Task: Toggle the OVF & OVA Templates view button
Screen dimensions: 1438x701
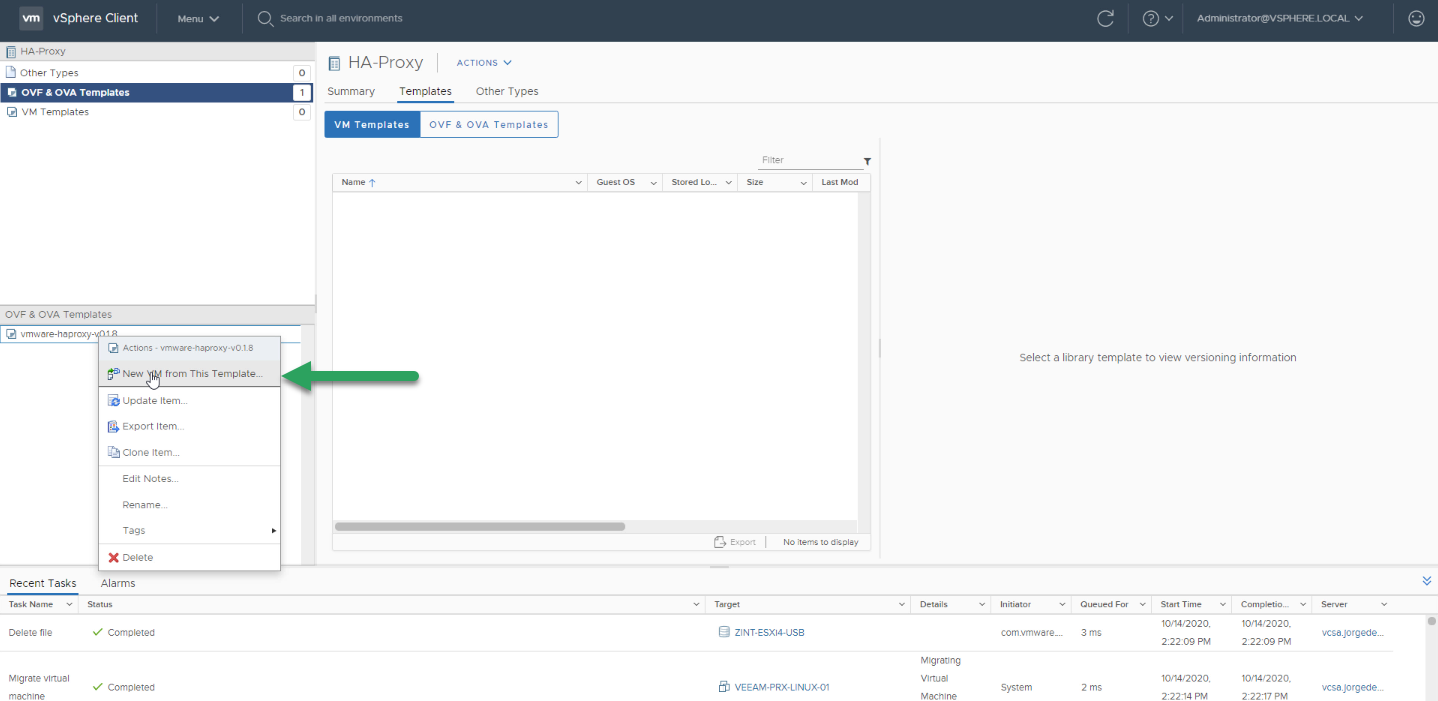Action: pyautogui.click(x=489, y=125)
